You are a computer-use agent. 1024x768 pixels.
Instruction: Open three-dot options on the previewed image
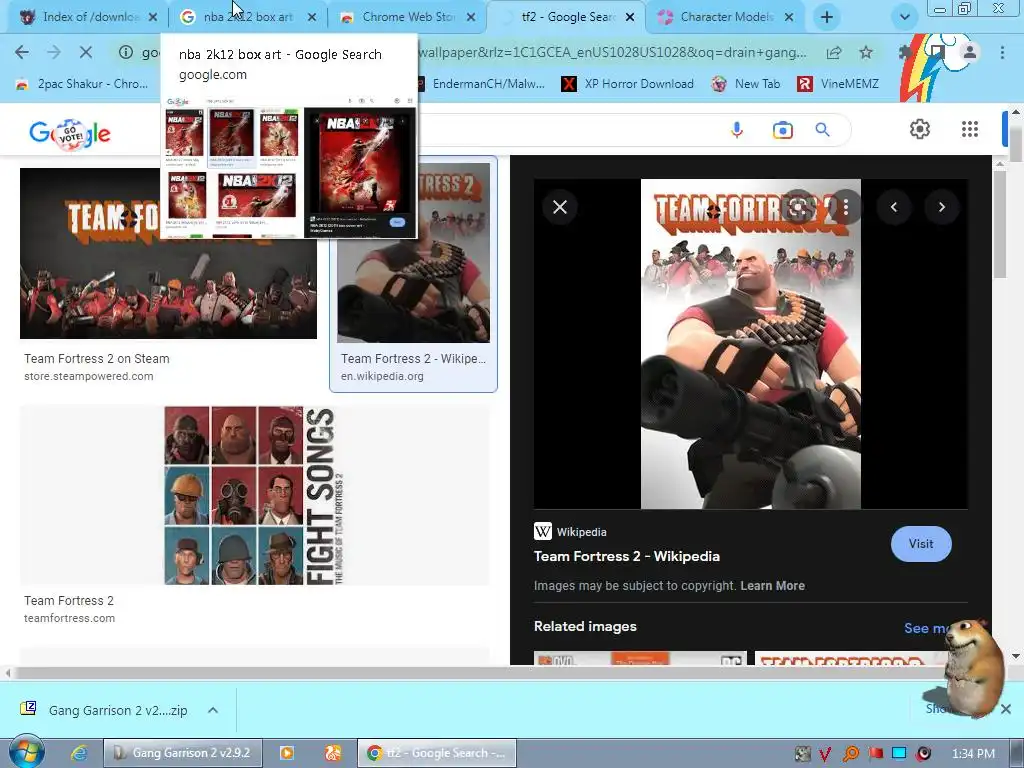[x=846, y=208]
